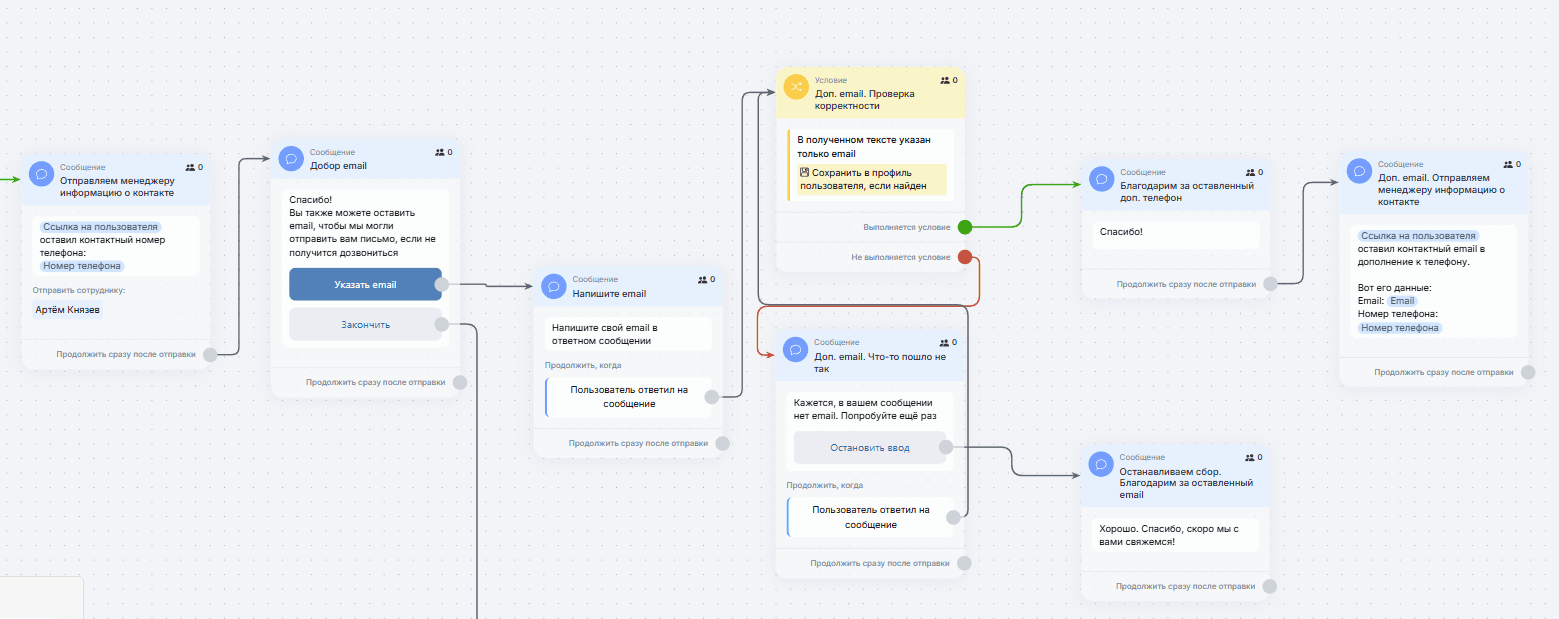Viewport: 1559px width, 619px height.
Task: Click Email variable tag in rightmost node
Action: [1402, 301]
